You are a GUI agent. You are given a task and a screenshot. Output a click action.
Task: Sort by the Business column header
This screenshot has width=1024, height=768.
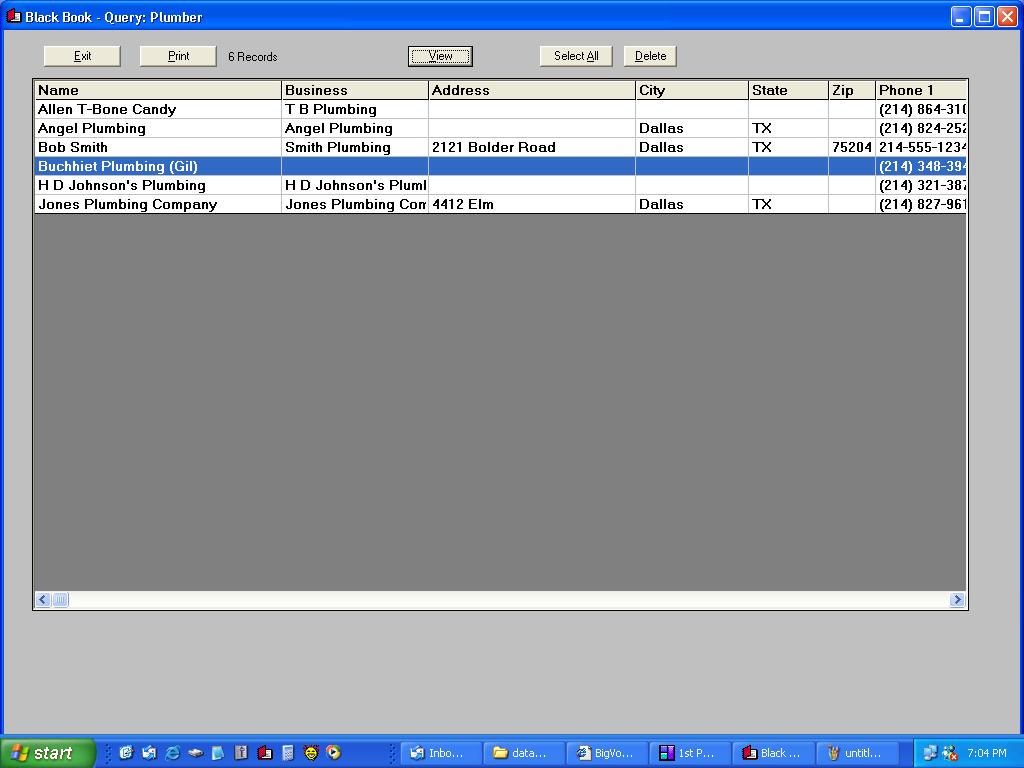(x=354, y=90)
